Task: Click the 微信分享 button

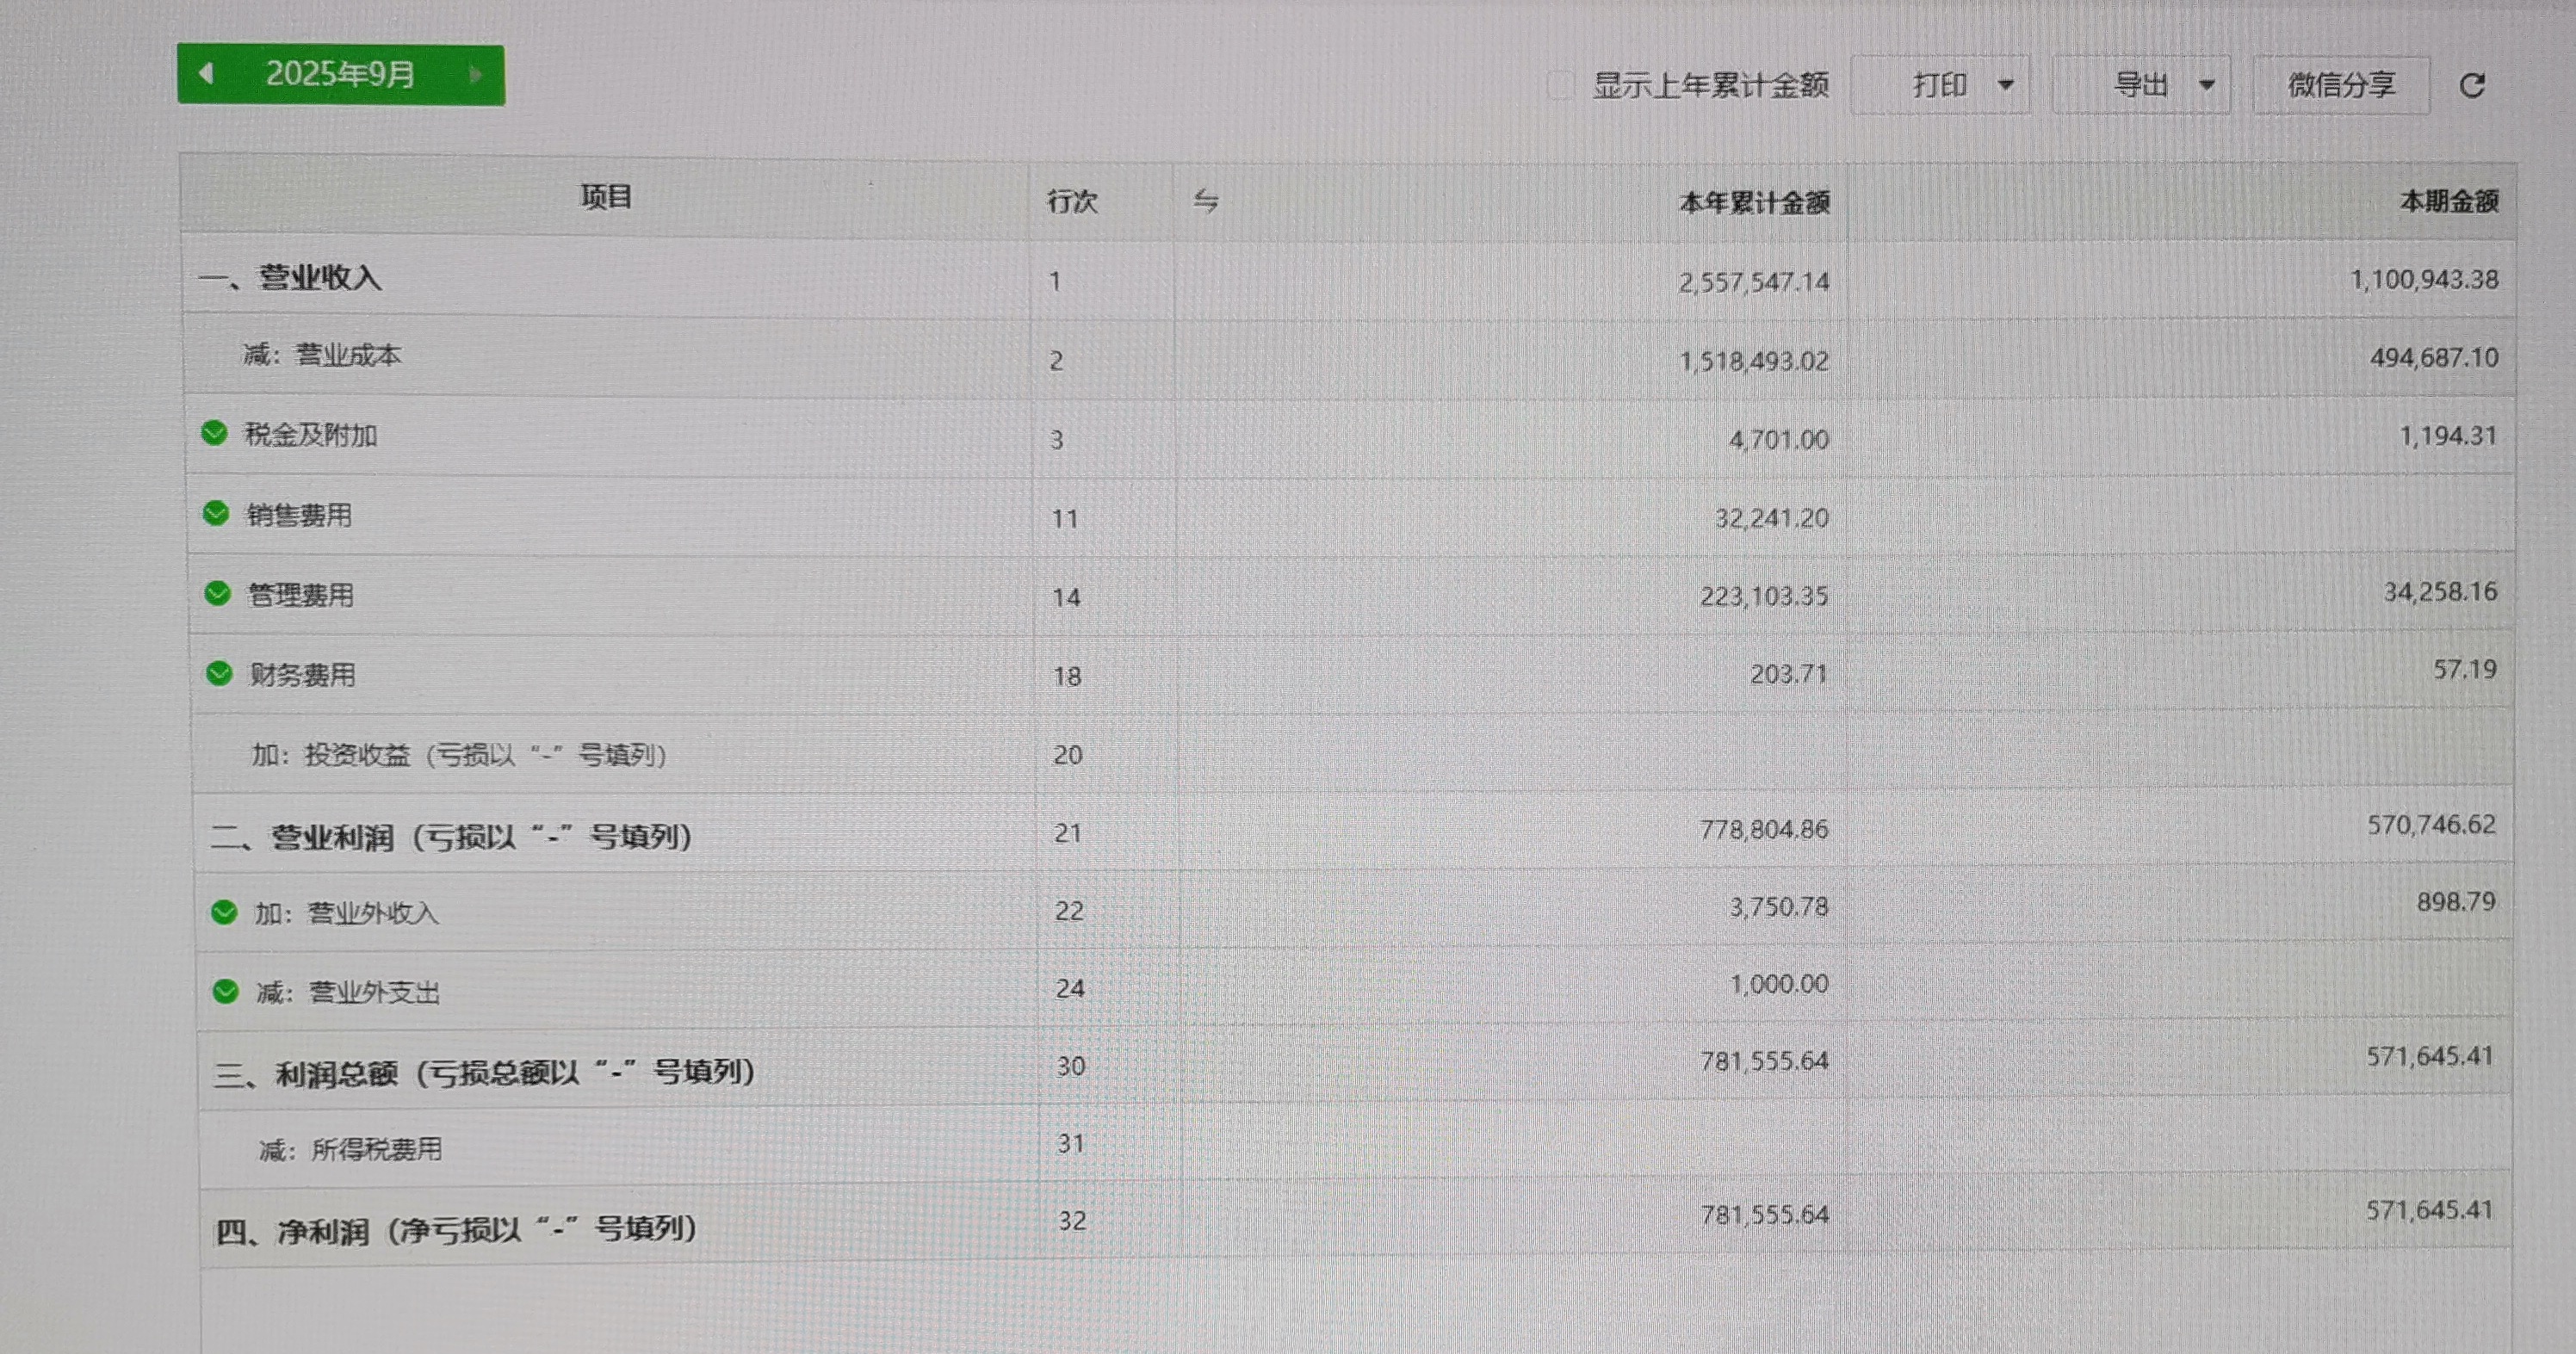Action: 2341,86
